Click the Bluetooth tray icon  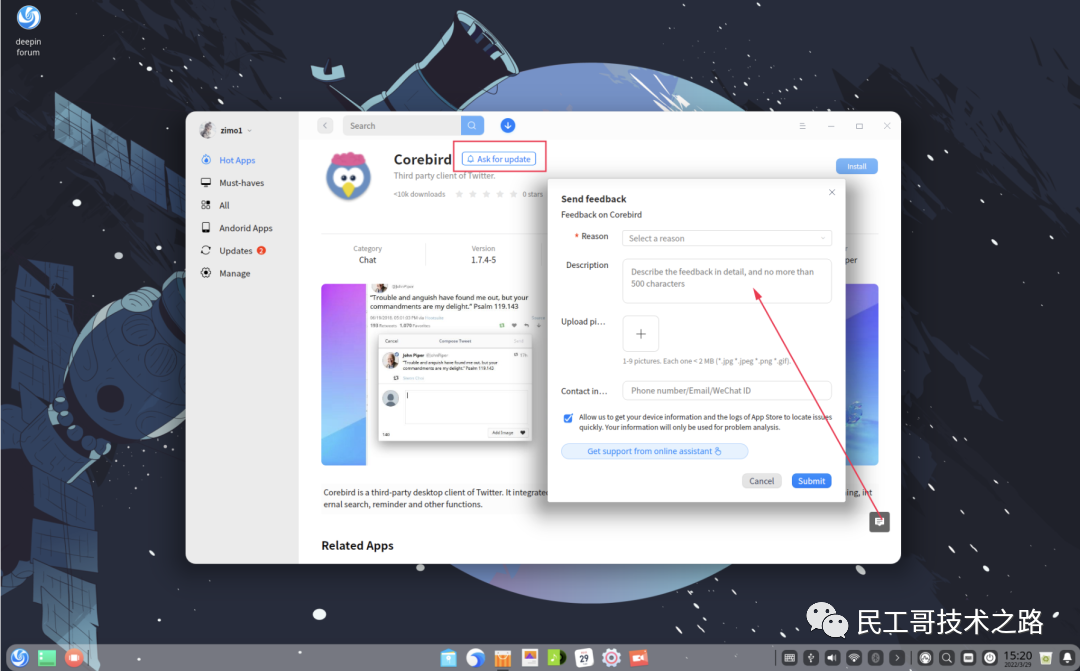pyautogui.click(x=875, y=658)
